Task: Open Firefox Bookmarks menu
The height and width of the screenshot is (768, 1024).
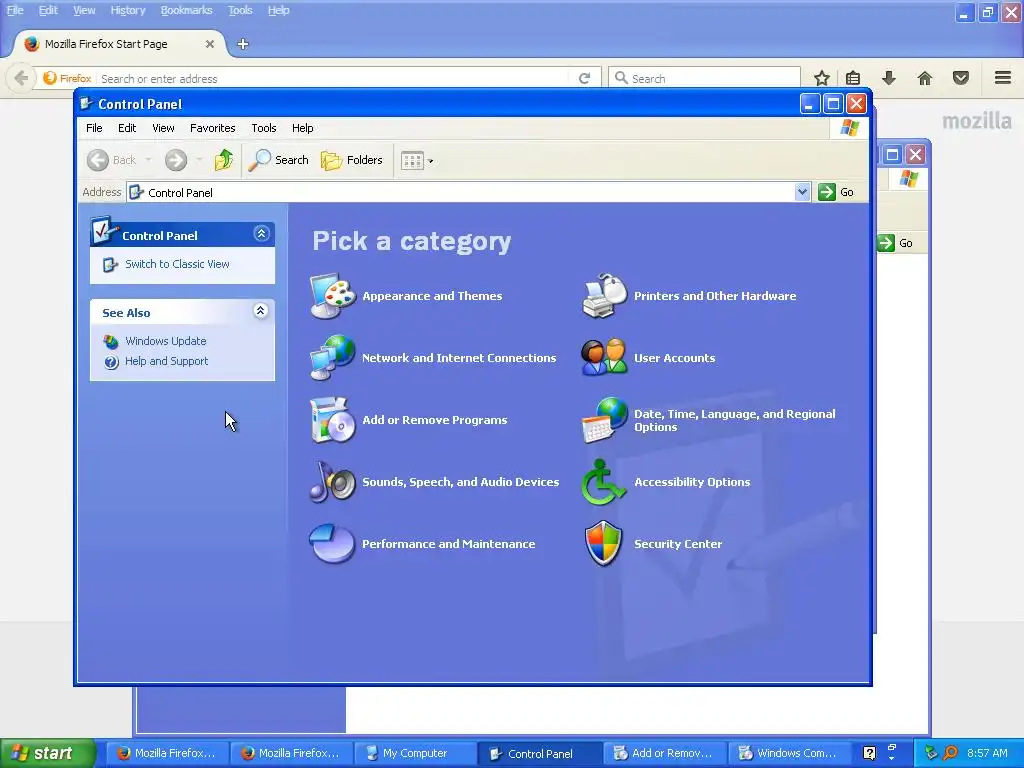Action: [x=186, y=10]
